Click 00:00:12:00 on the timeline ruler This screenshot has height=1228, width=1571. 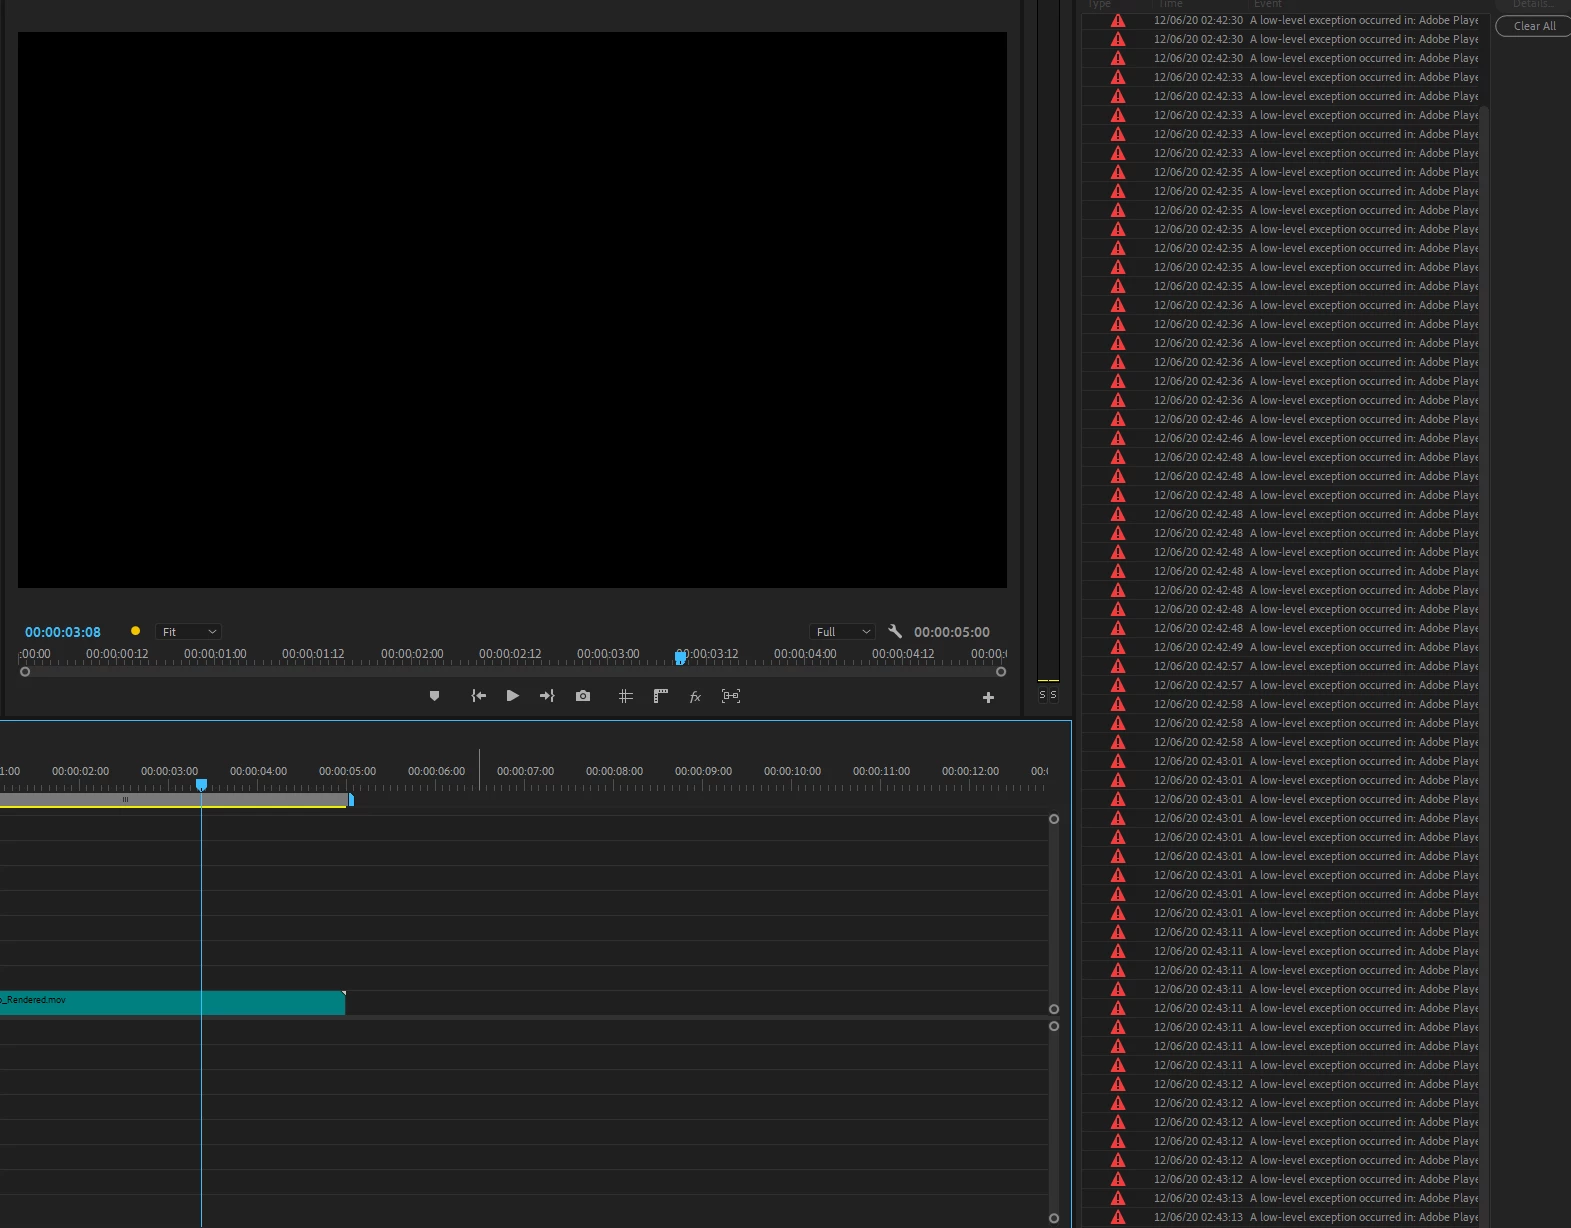coord(970,771)
